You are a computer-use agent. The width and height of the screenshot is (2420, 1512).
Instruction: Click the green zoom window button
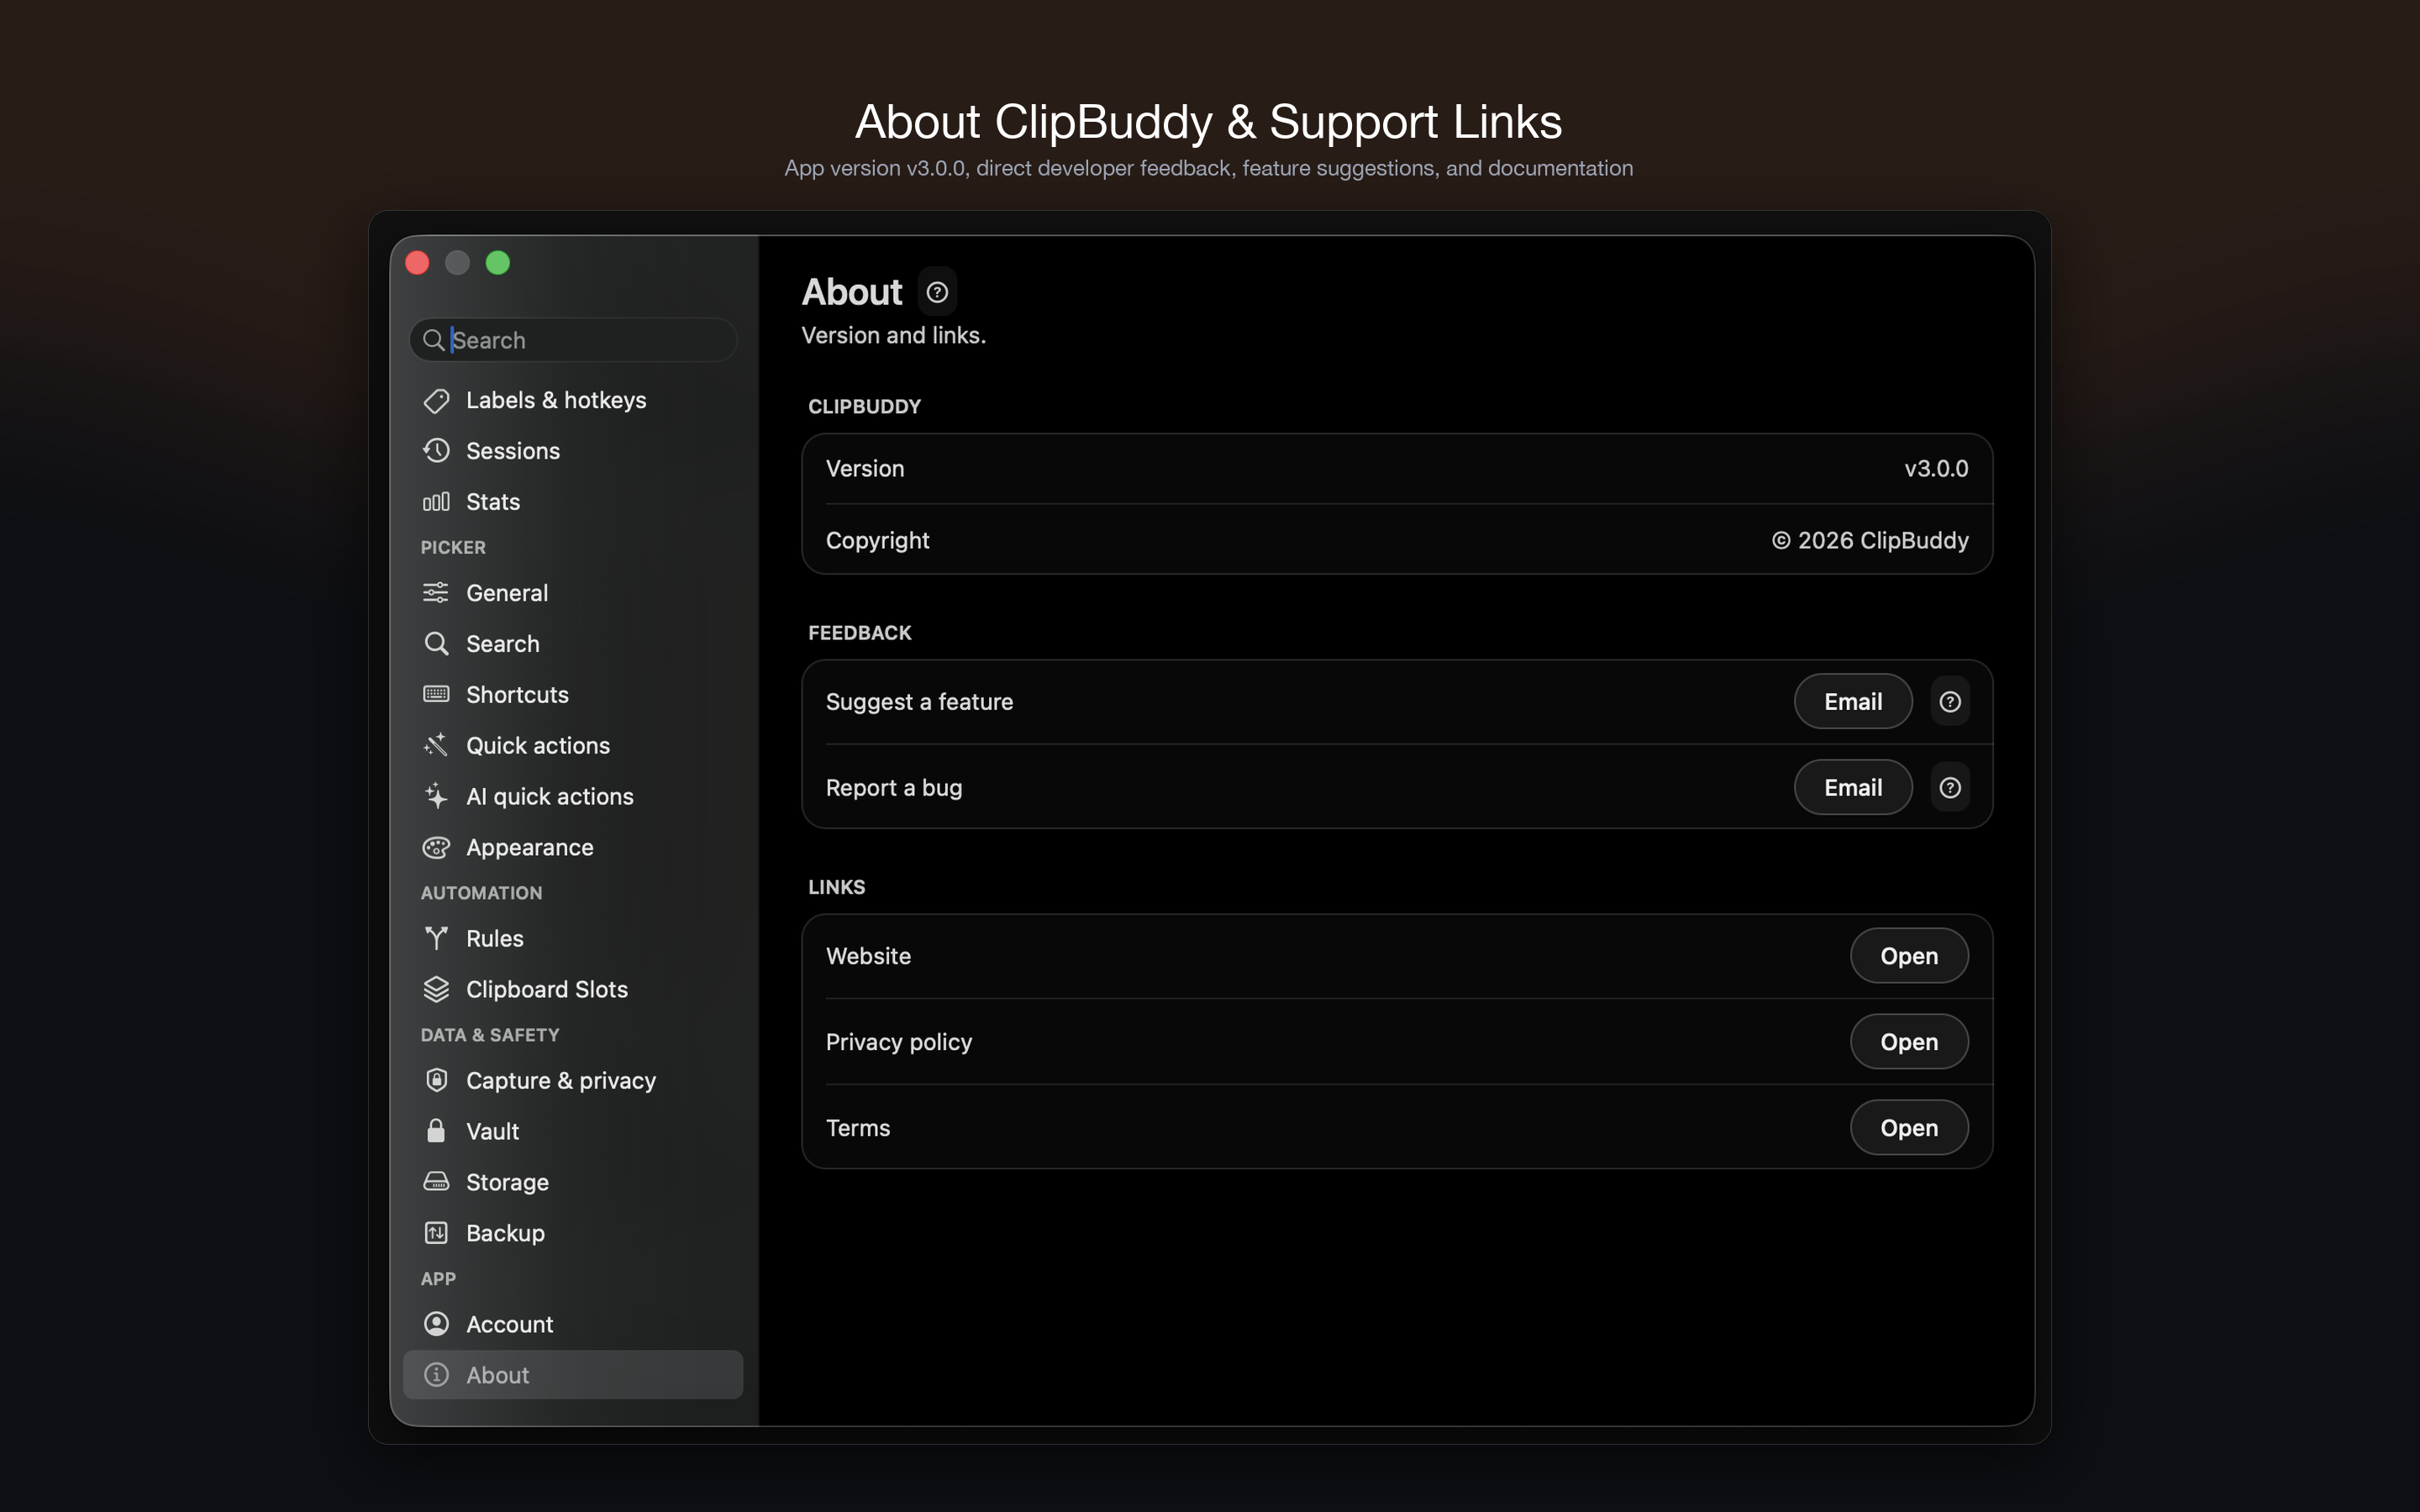coord(498,263)
